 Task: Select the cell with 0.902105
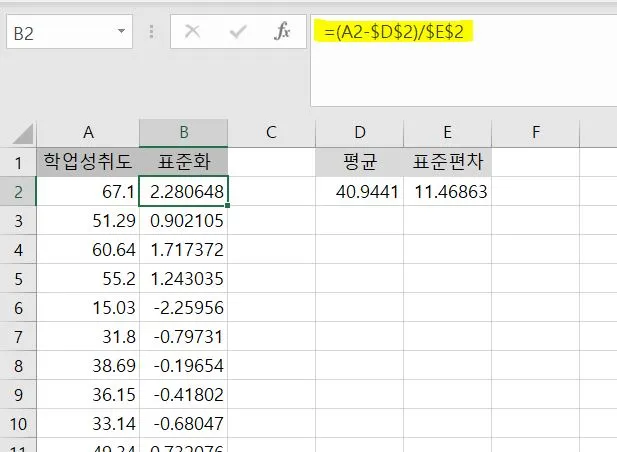(x=184, y=220)
